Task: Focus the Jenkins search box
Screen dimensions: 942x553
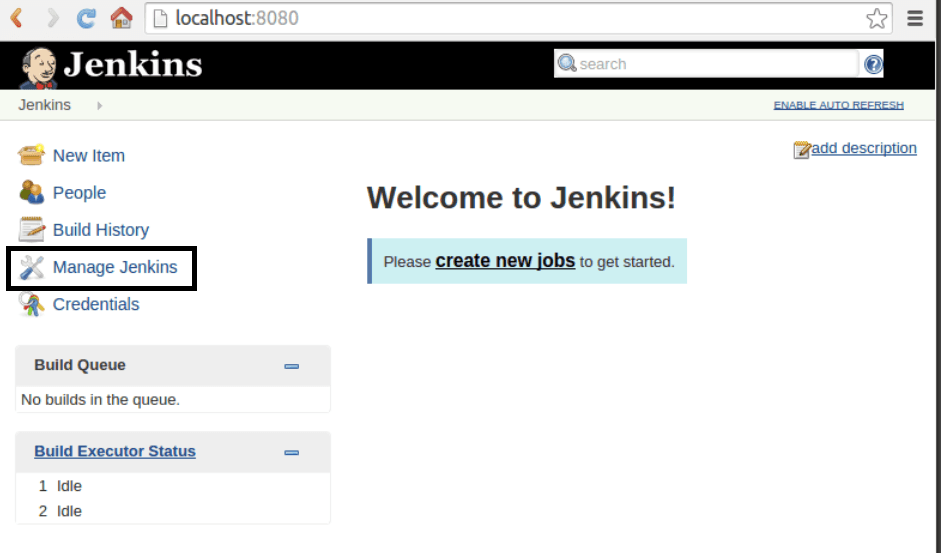Action: [706, 64]
